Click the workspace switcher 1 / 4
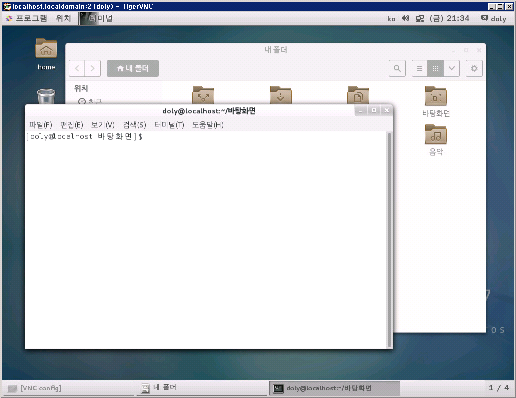516x398 pixels. [x=499, y=388]
